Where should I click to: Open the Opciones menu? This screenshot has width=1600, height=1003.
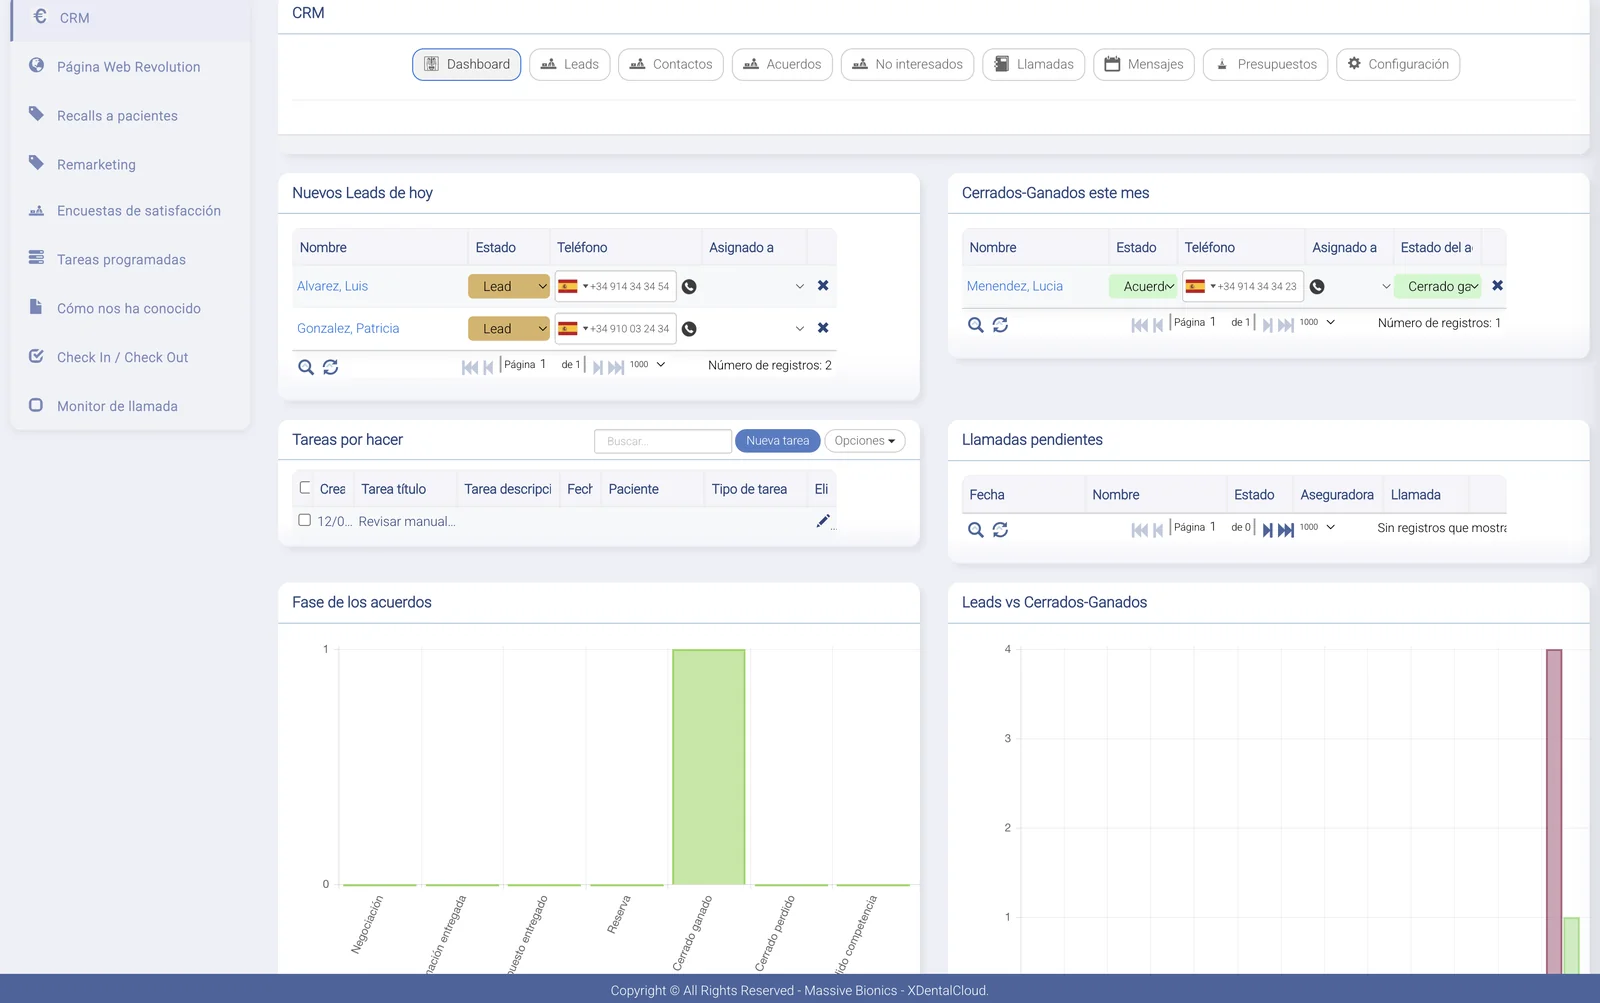(864, 441)
